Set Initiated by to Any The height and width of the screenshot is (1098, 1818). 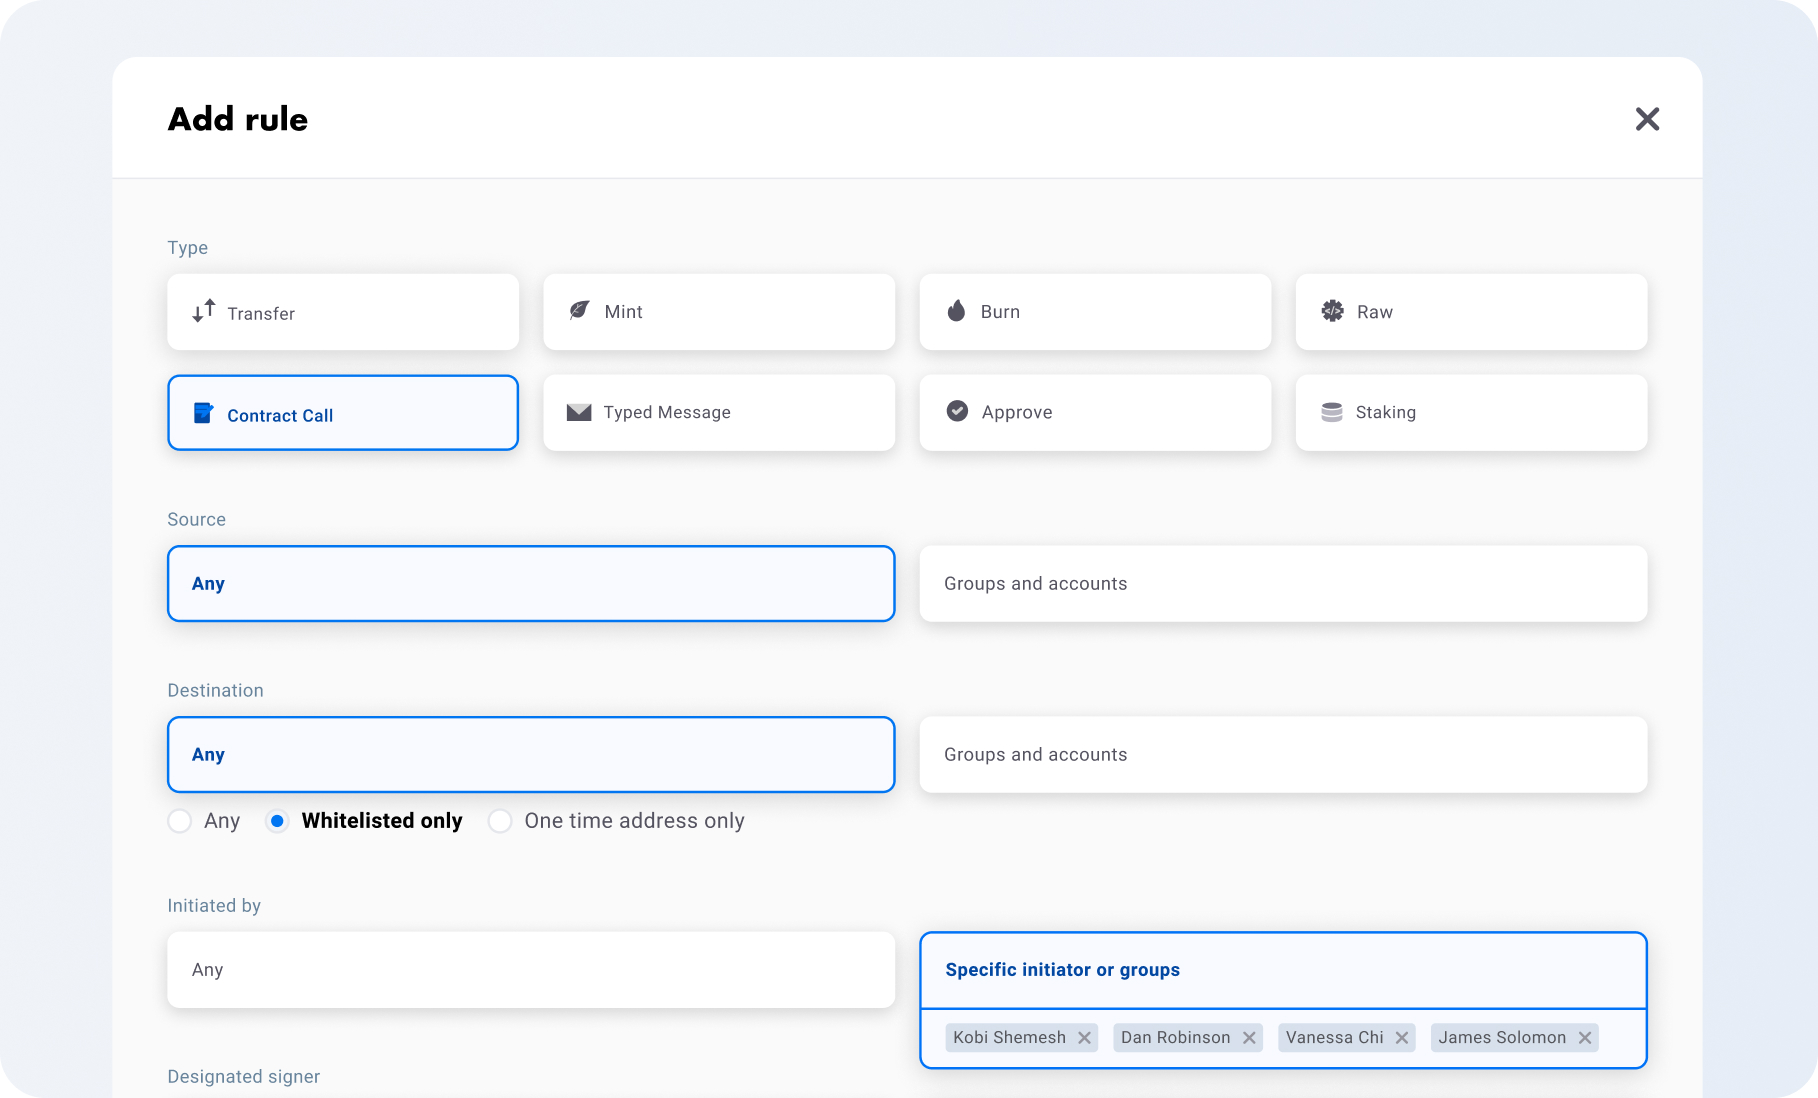531,970
